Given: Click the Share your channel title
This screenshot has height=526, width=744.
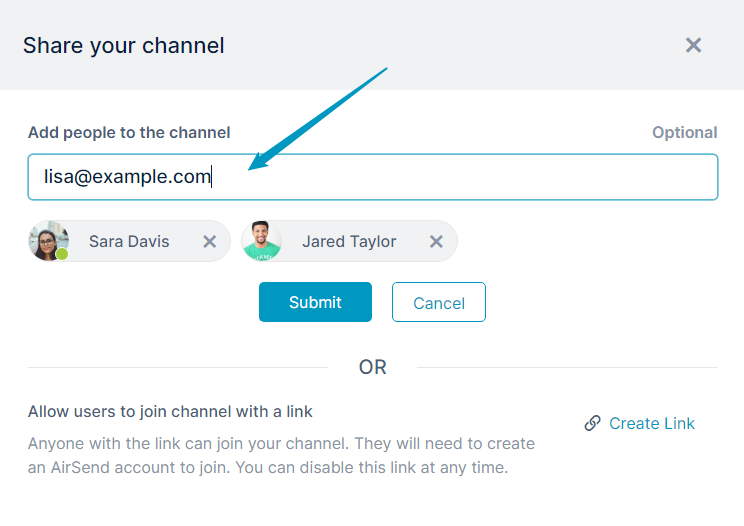Looking at the screenshot, I should coord(124,46).
